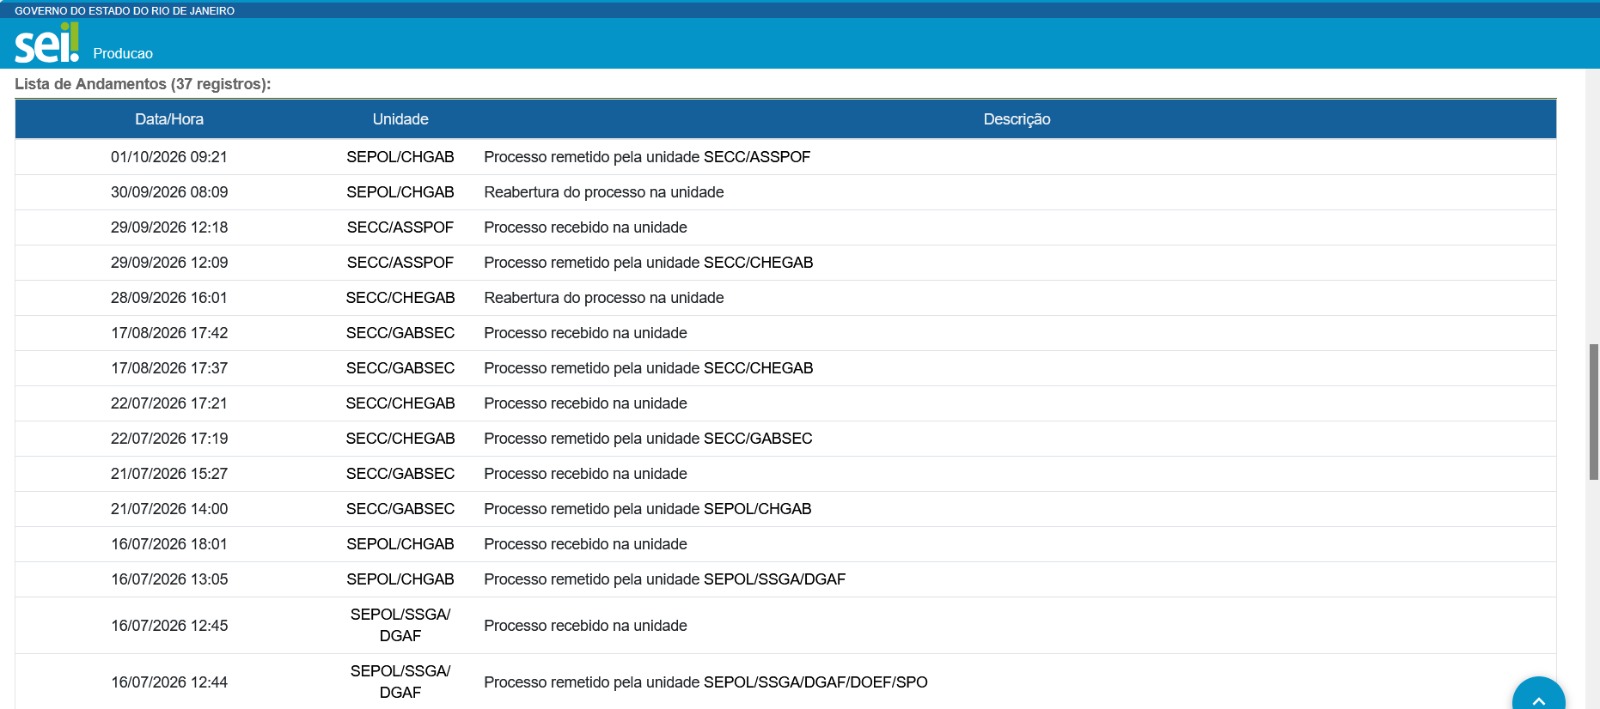Click the Unidade column header

click(x=400, y=119)
